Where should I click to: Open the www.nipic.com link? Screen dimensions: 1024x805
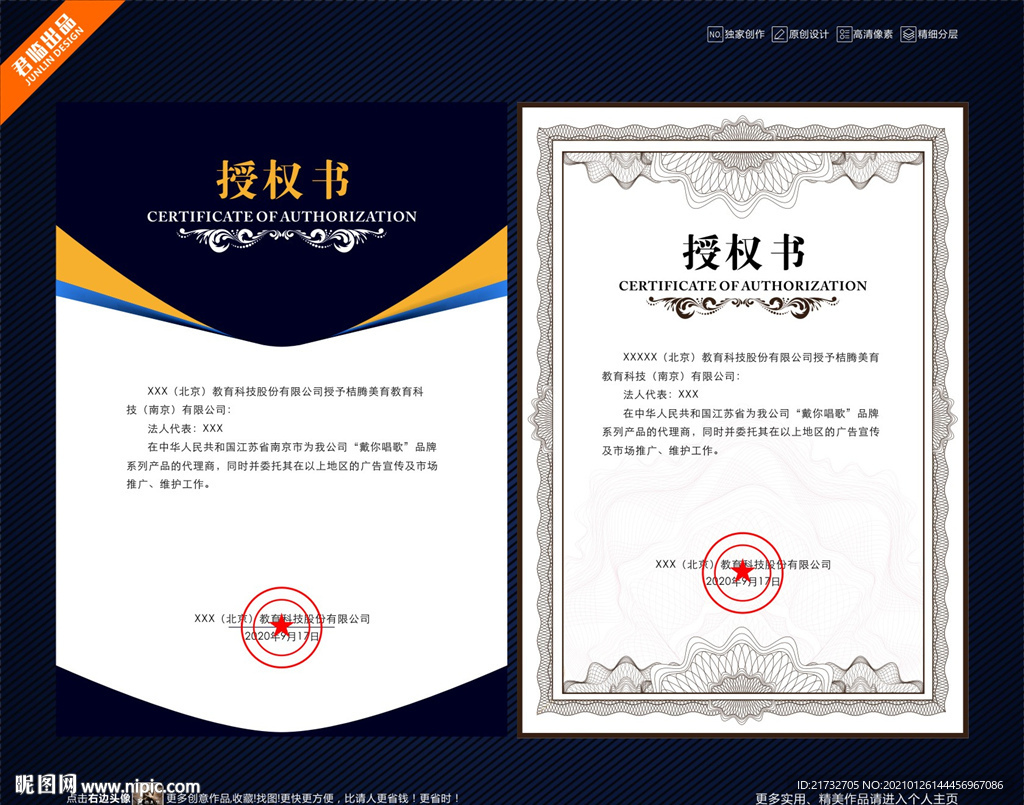coord(140,786)
